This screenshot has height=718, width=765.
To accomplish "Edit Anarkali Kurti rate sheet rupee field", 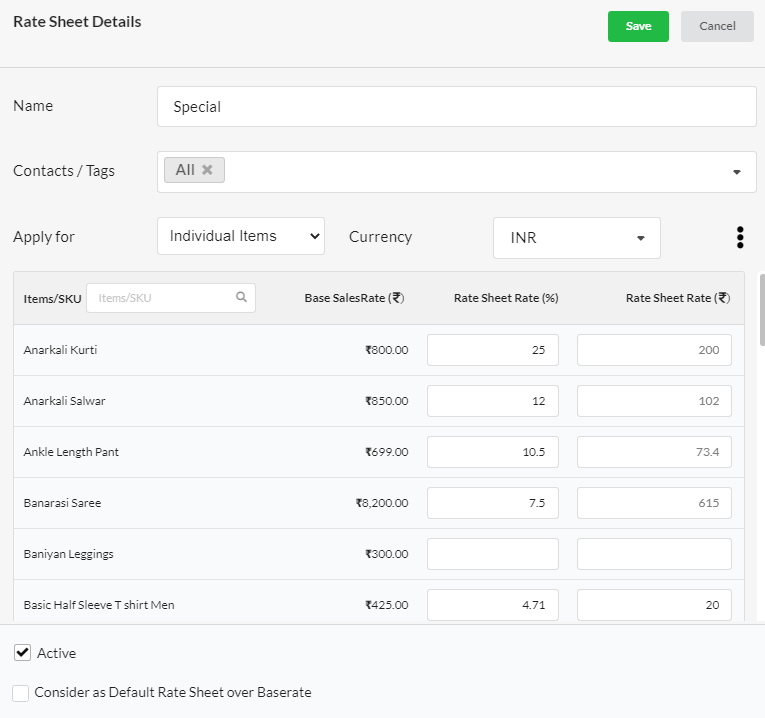I will 654,350.
